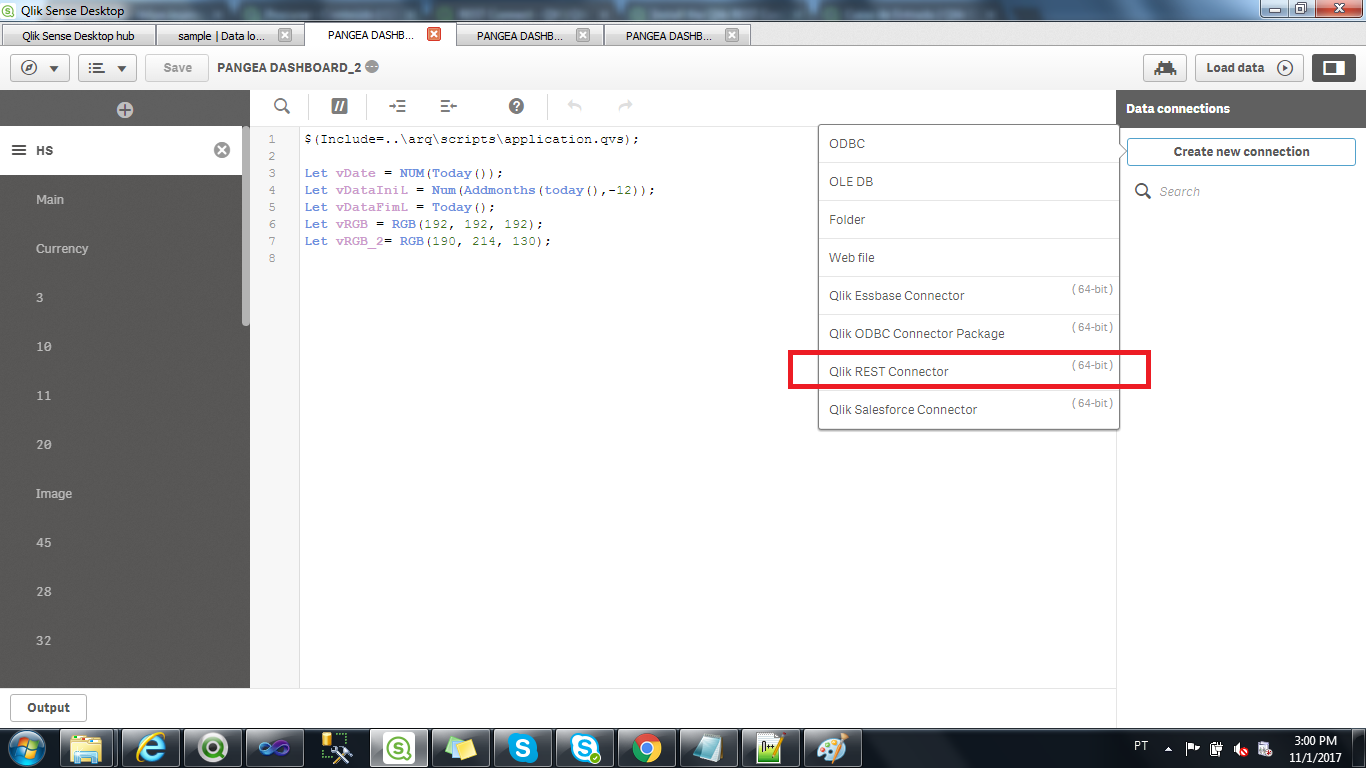The height and width of the screenshot is (768, 1366).
Task: Click the disabled Save button
Action: click(178, 68)
